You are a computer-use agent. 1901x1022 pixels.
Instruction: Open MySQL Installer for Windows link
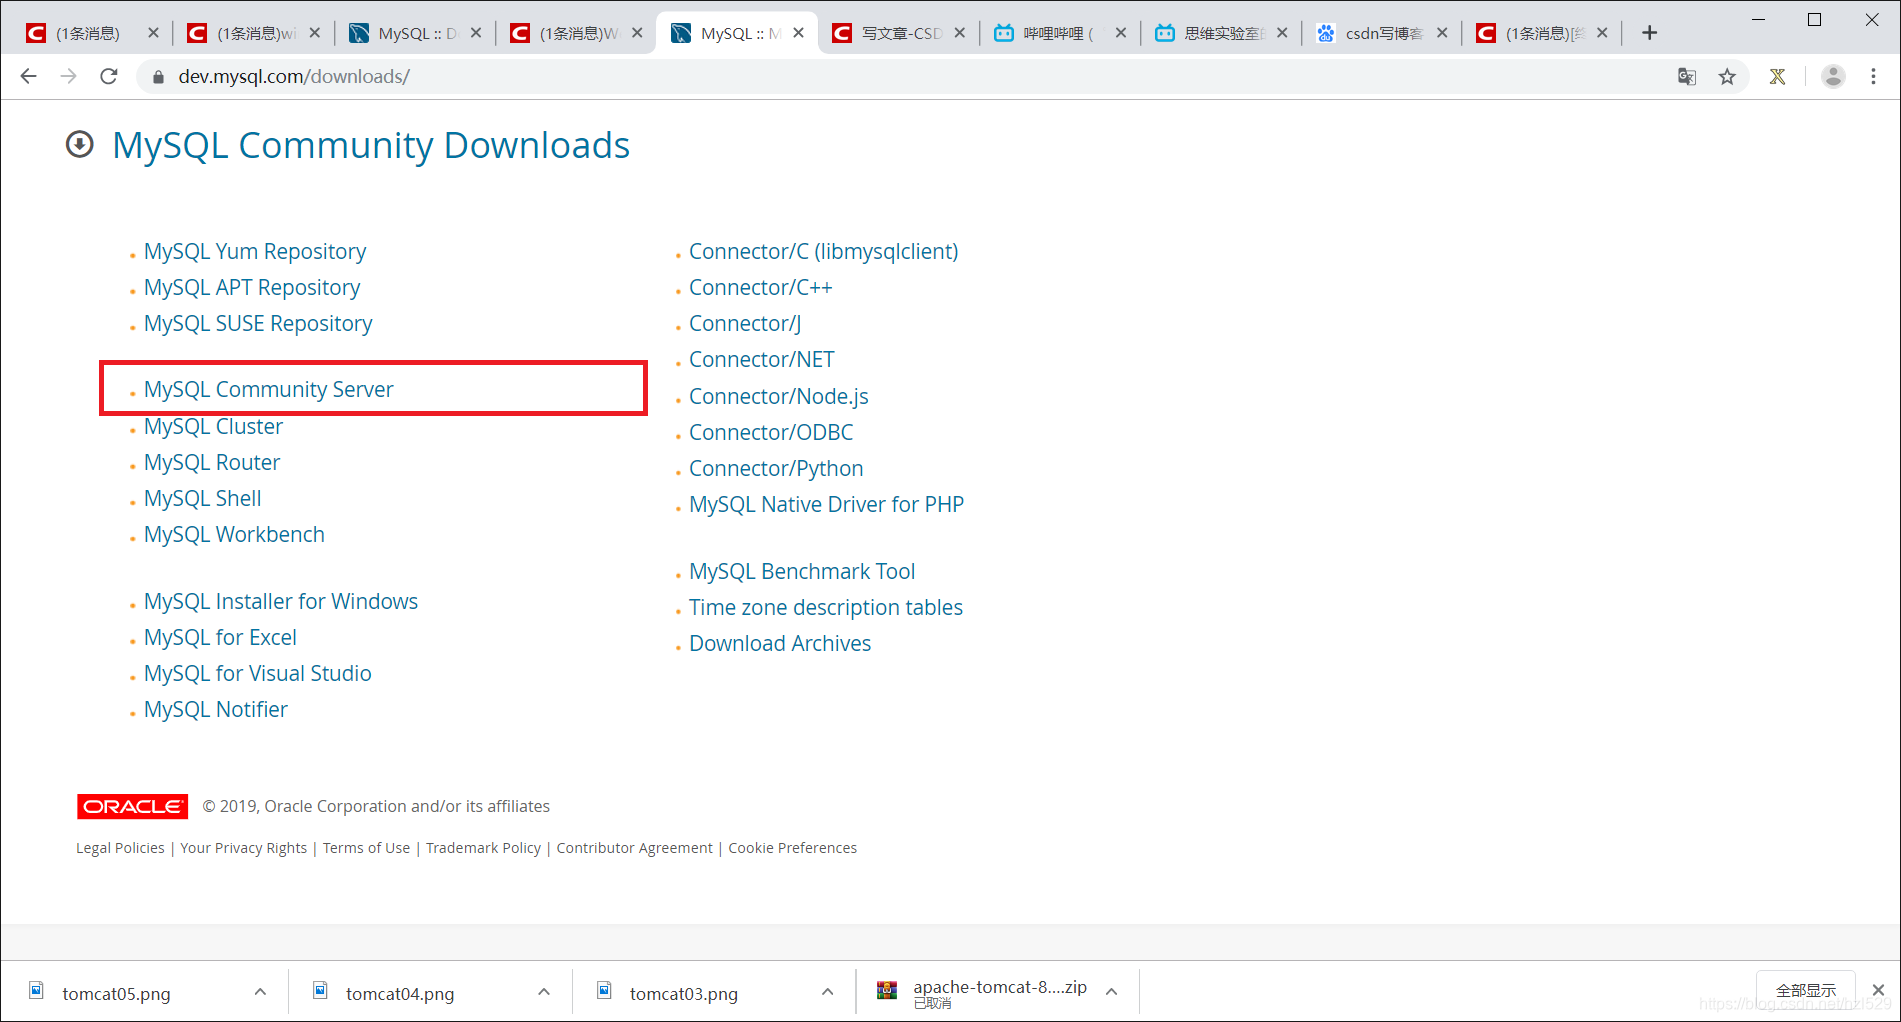coord(281,601)
